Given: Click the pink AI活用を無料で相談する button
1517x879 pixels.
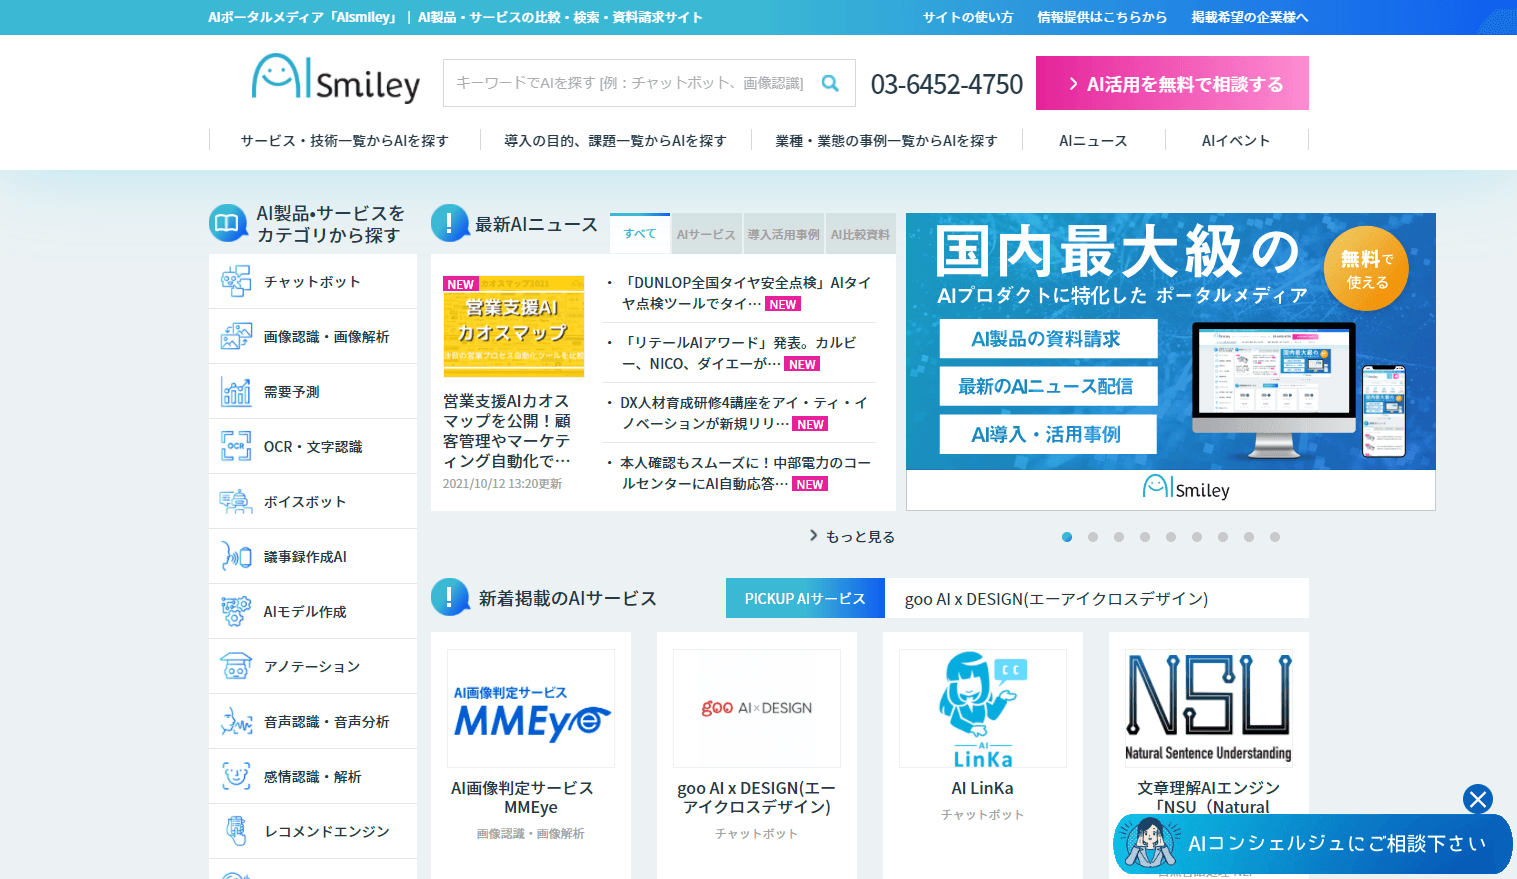Looking at the screenshot, I should pyautogui.click(x=1172, y=83).
